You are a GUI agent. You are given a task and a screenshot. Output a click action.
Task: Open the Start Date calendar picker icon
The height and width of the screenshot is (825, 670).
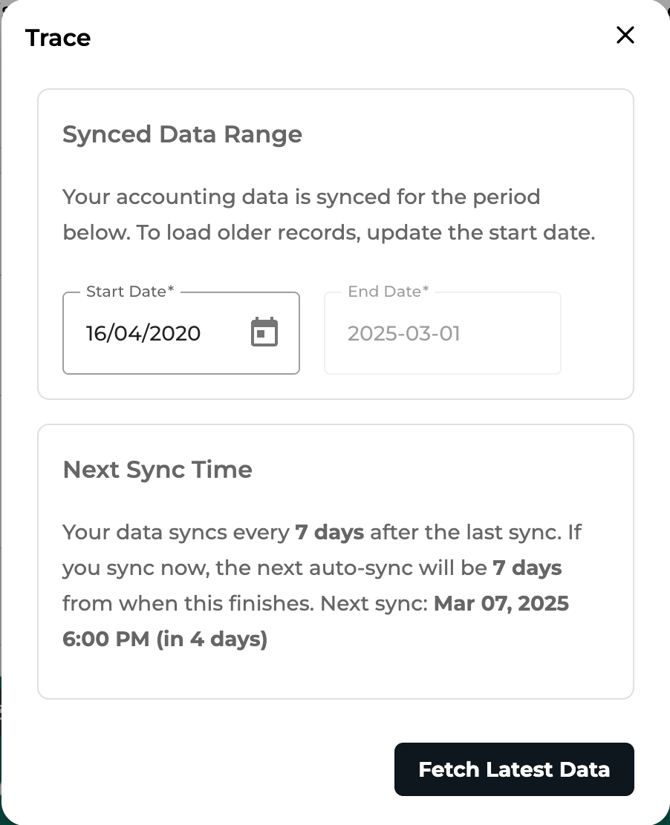(x=264, y=332)
